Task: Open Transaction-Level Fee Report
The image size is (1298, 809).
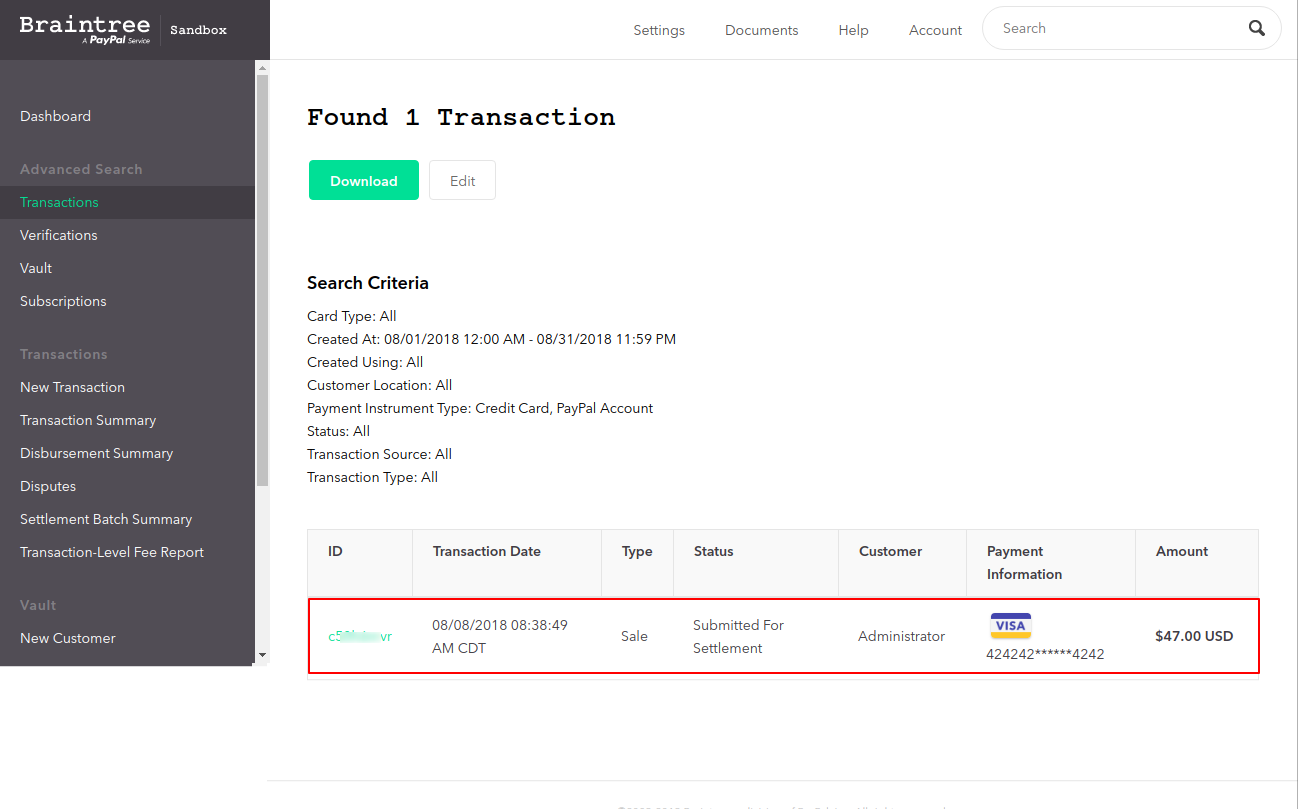Action: point(112,552)
